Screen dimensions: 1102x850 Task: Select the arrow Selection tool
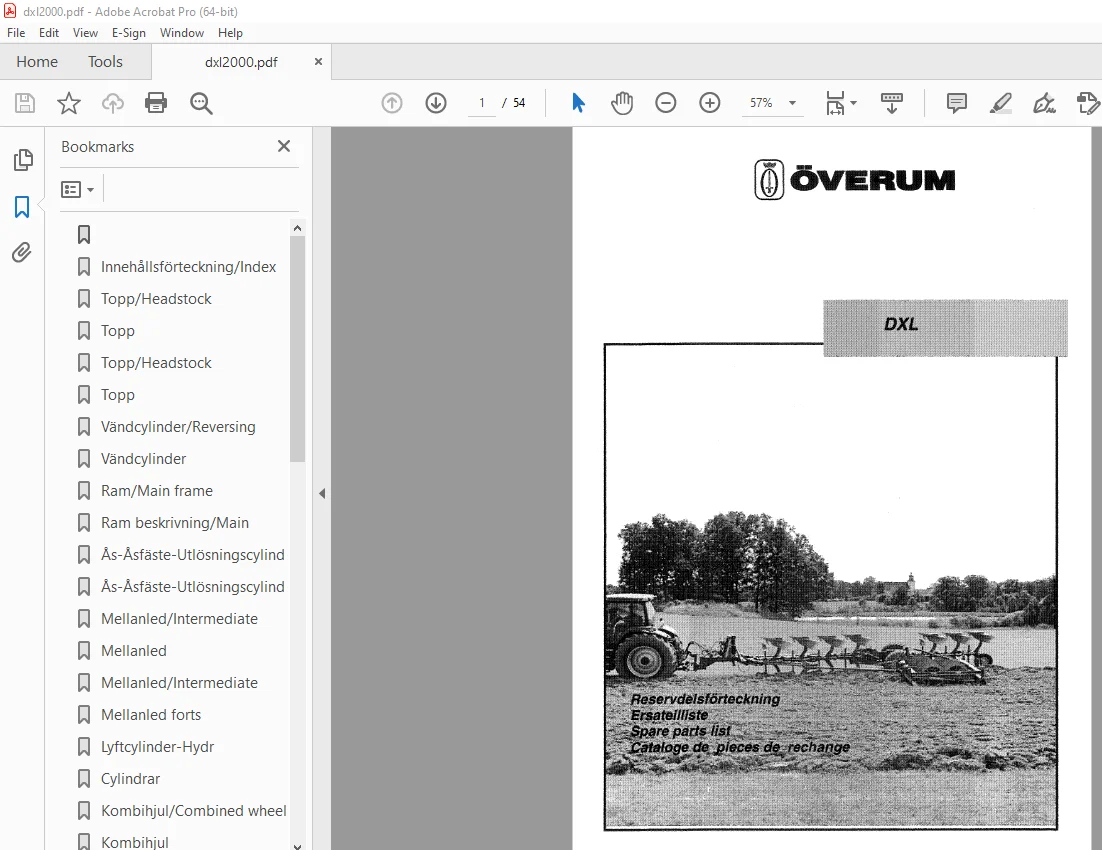pyautogui.click(x=578, y=103)
